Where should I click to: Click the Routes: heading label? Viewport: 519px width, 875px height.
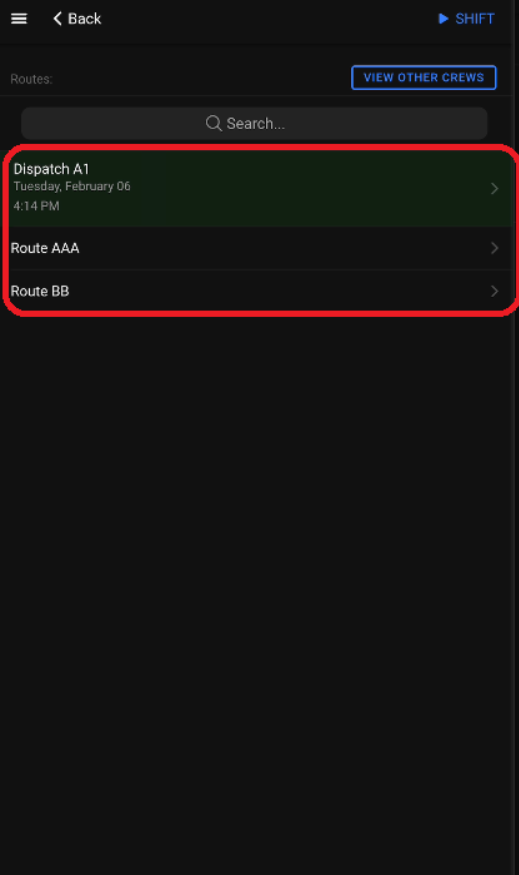coord(31,79)
